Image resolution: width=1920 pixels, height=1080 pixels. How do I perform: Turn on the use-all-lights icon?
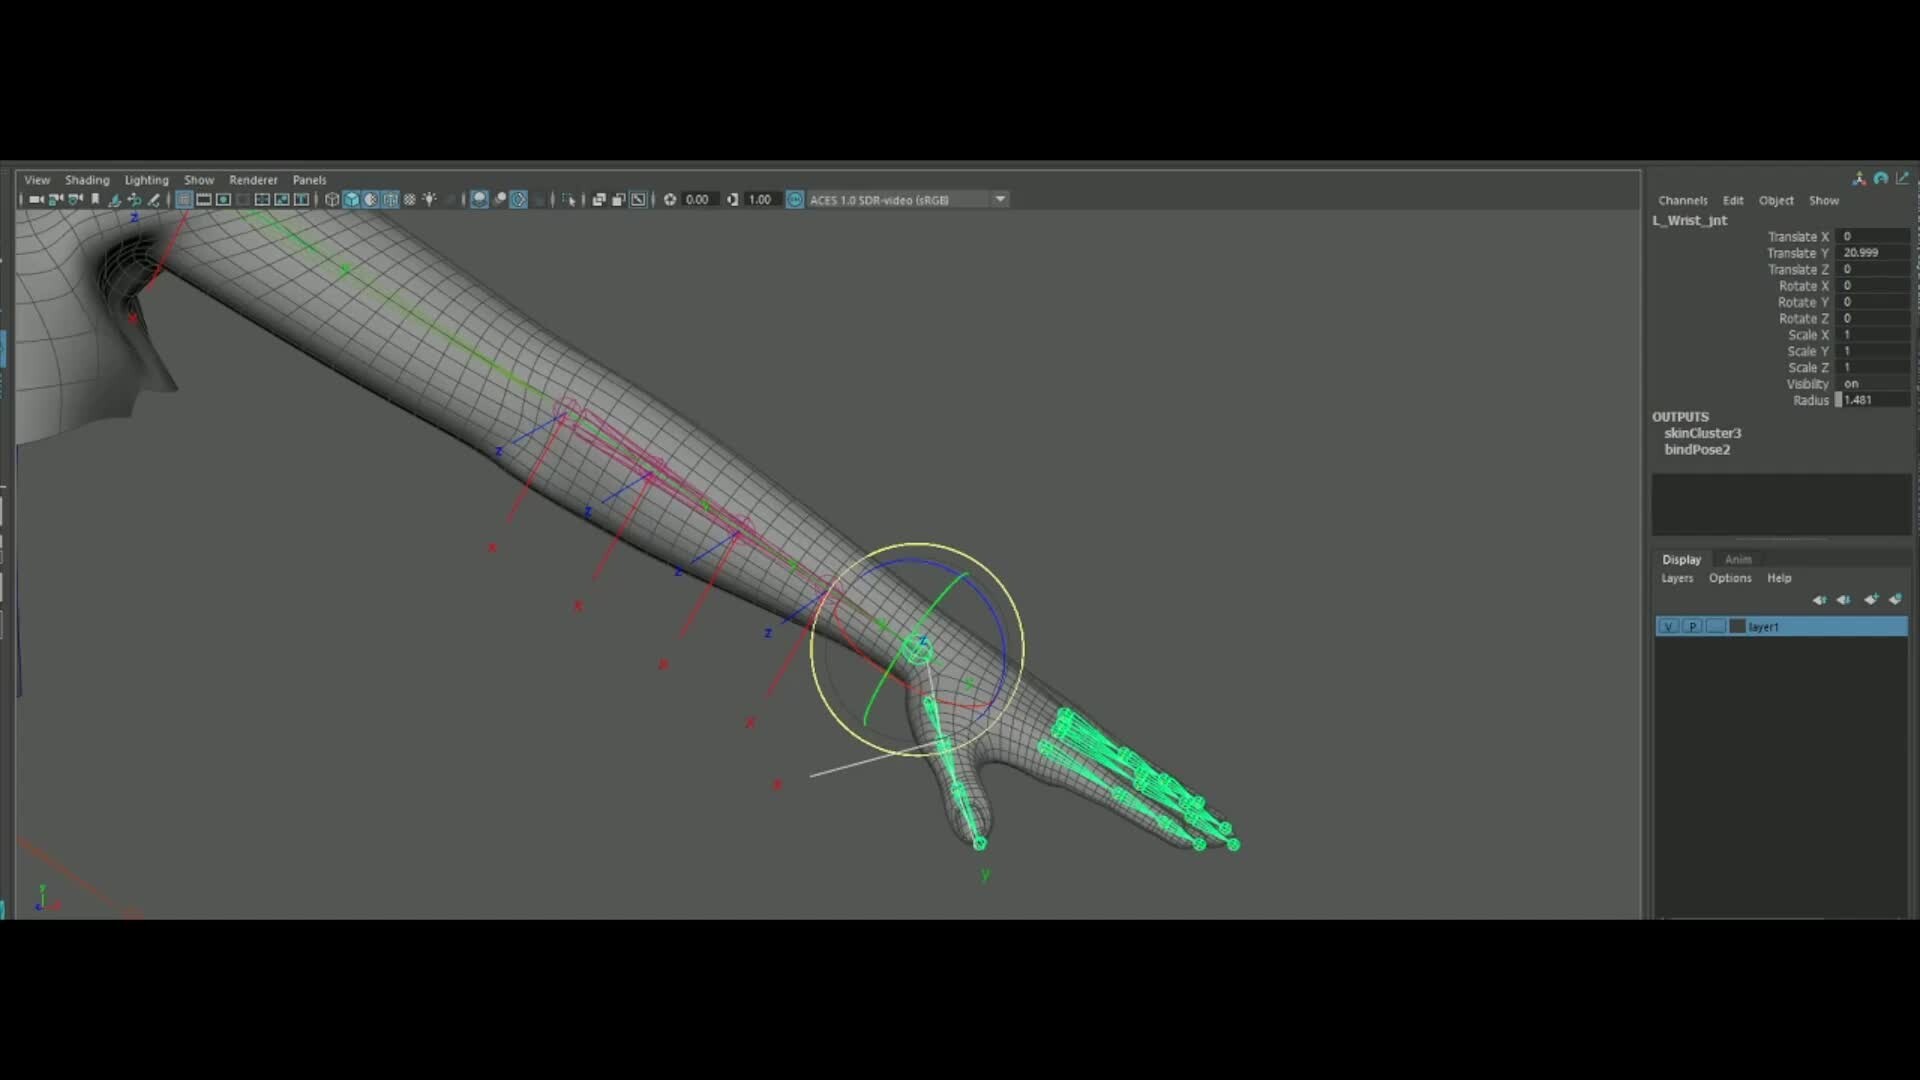430,199
